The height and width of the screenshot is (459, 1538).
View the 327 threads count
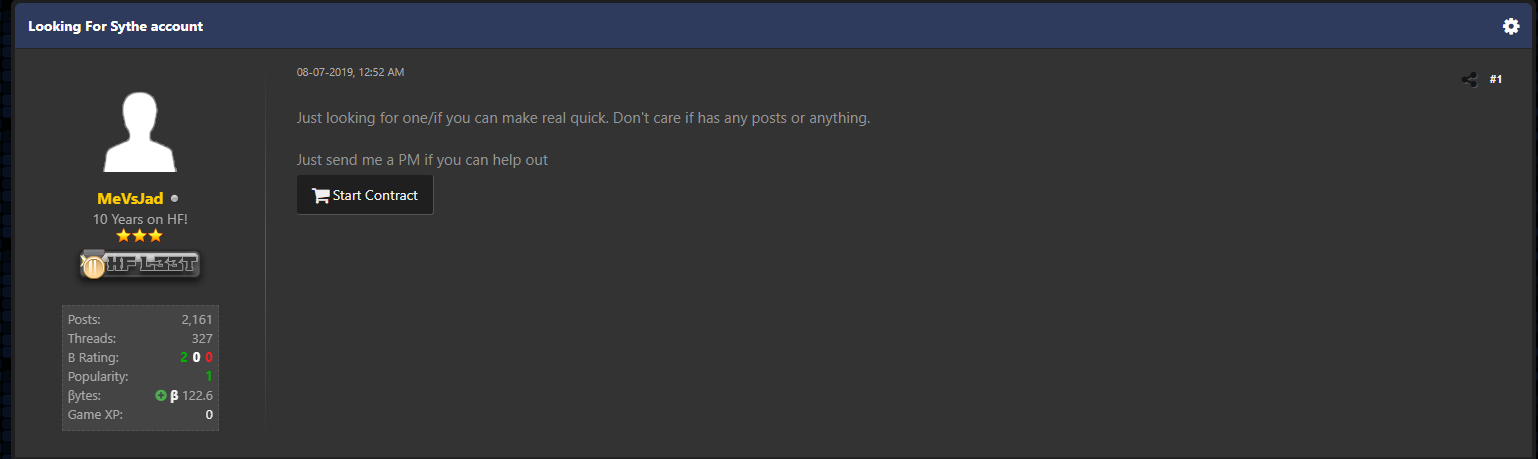202,339
